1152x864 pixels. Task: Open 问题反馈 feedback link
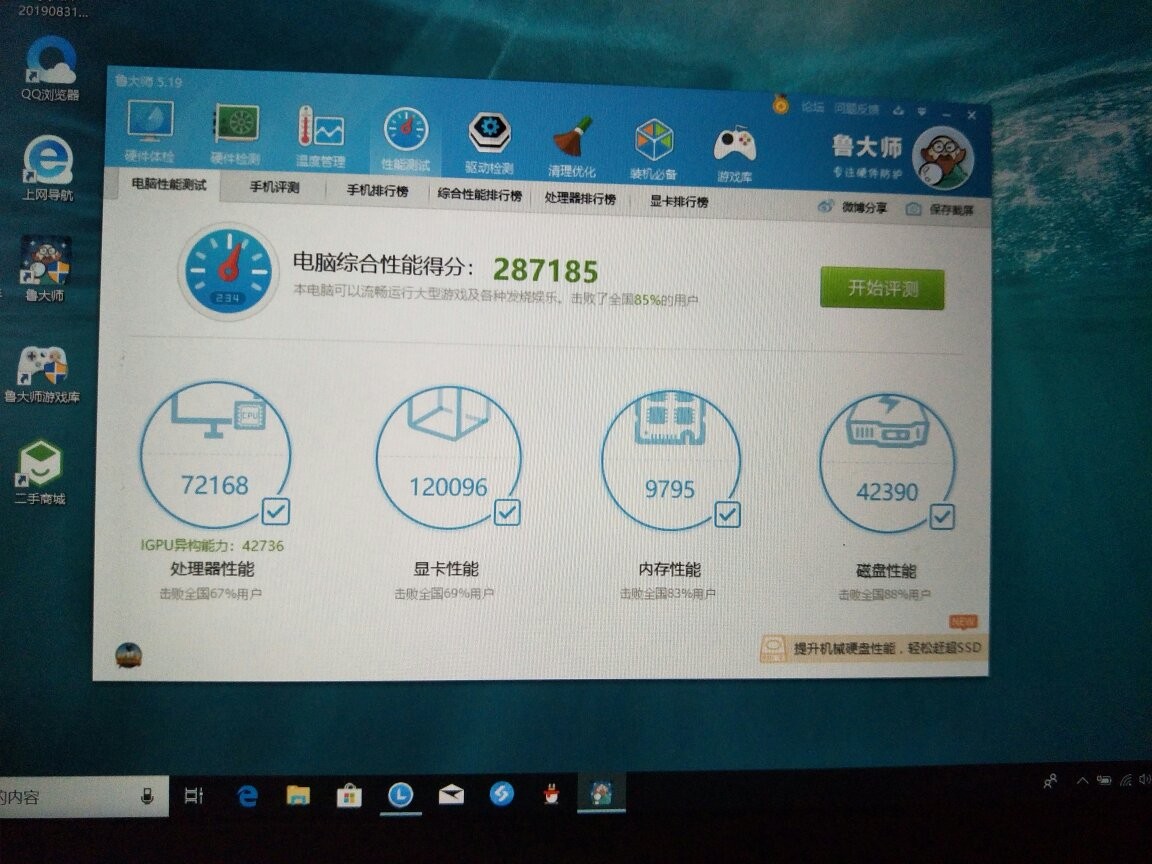tap(857, 109)
